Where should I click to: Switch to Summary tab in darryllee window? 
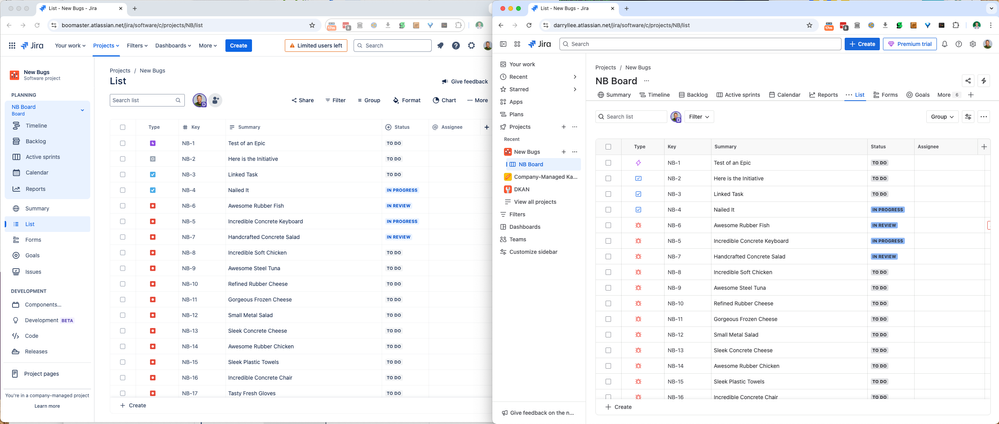(614, 95)
